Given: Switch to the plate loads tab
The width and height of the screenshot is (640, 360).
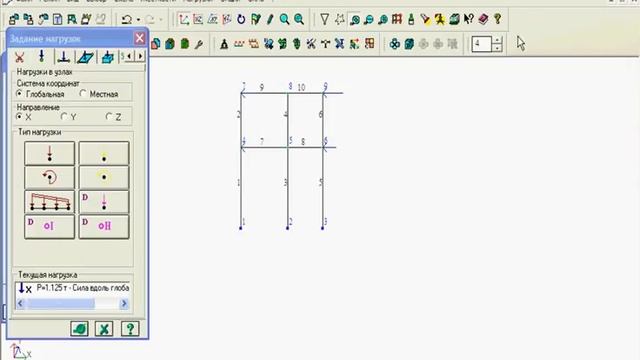Looking at the screenshot, I should pyautogui.click(x=85, y=57).
